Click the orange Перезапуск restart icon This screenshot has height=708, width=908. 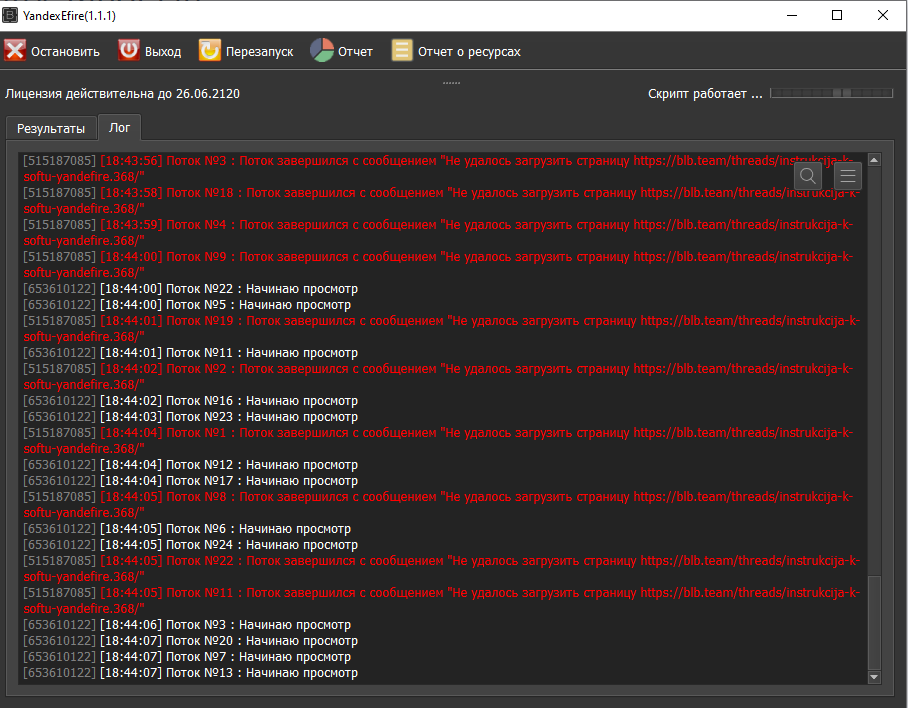210,51
